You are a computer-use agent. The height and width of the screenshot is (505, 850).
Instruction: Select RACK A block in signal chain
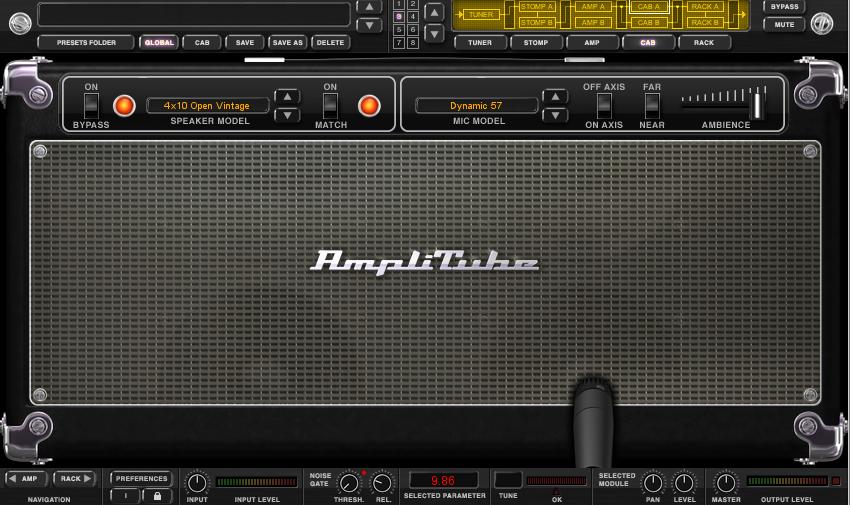(705, 7)
